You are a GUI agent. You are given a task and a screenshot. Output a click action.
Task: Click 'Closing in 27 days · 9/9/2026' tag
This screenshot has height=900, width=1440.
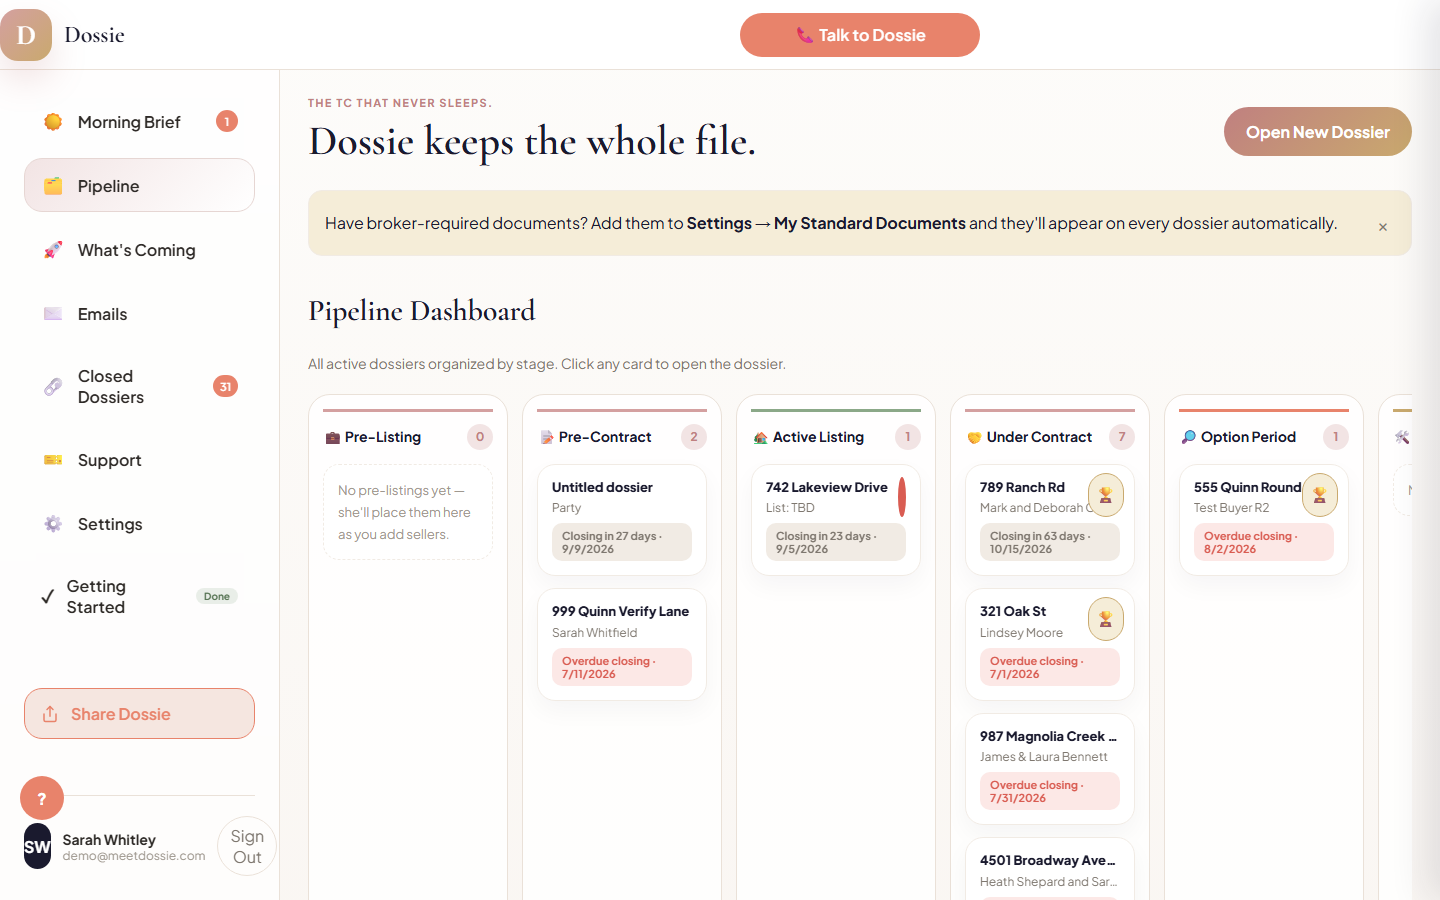(622, 542)
